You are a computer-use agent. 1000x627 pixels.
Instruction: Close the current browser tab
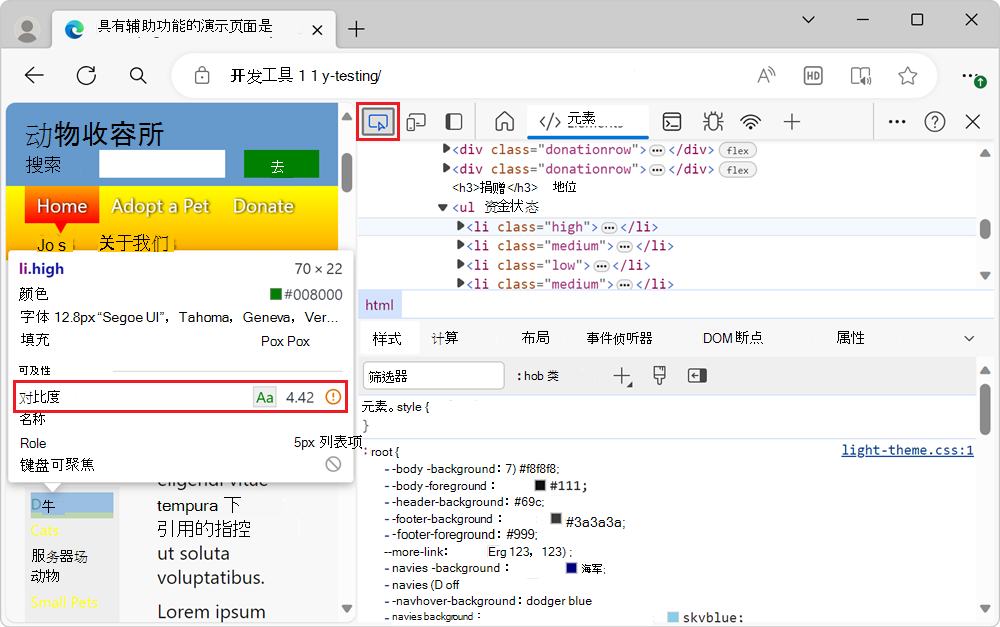point(317,30)
